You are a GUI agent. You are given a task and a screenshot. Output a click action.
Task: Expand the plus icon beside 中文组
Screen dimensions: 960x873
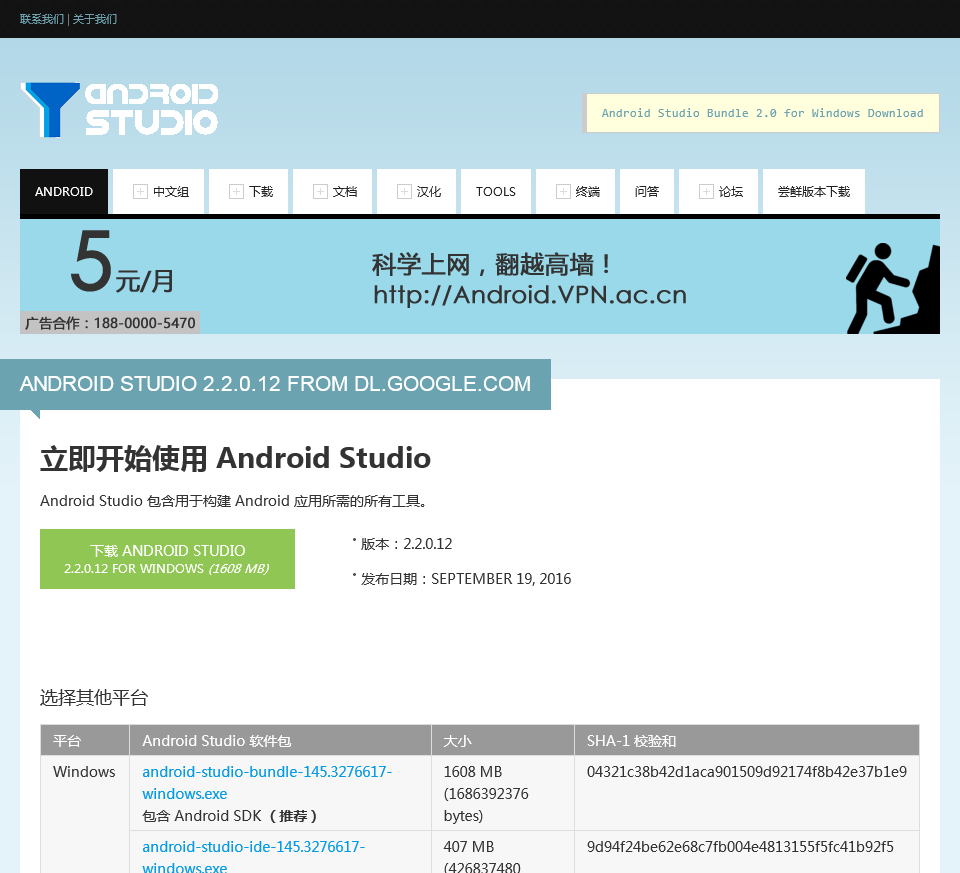(140, 192)
